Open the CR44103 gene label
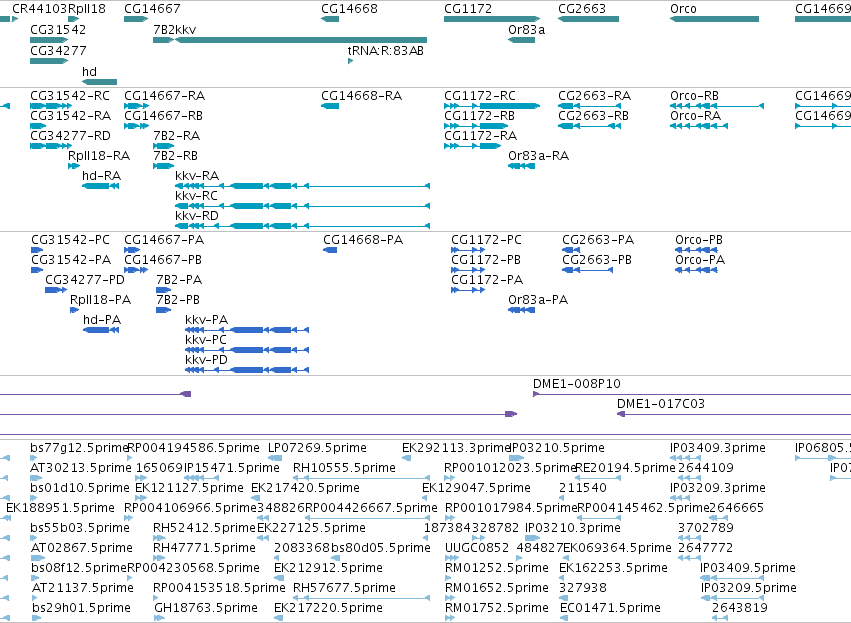 40,9
